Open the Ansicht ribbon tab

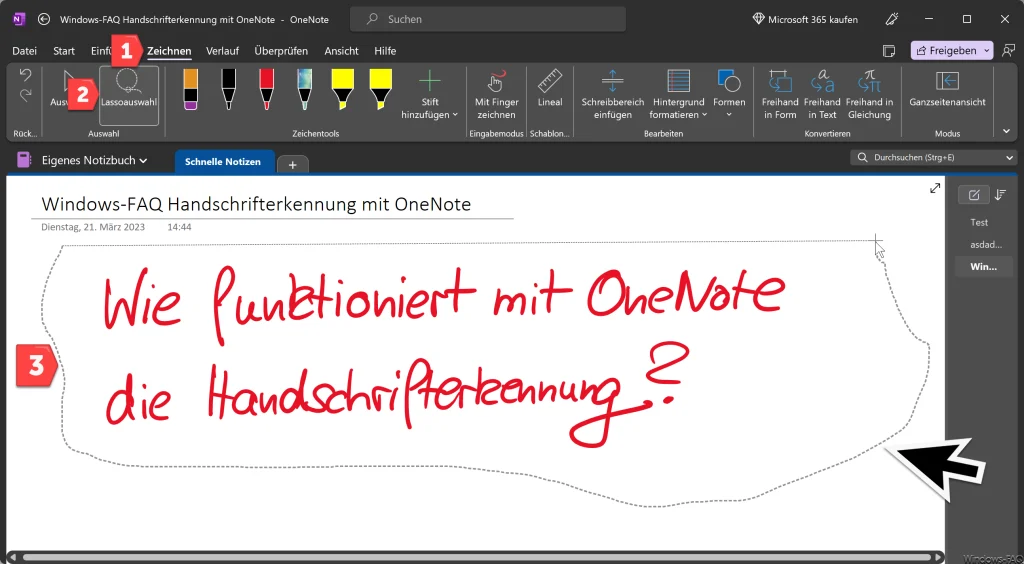pyautogui.click(x=342, y=51)
